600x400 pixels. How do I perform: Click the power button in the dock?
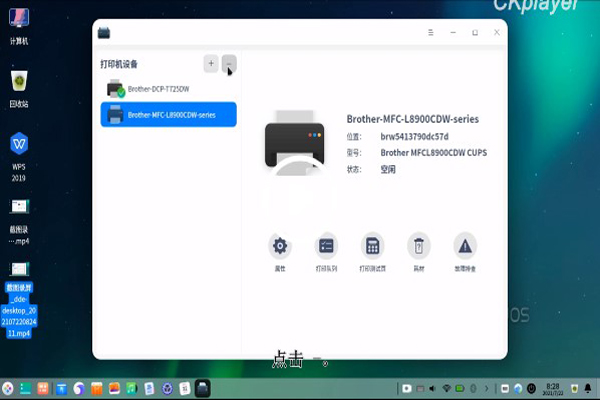click(532, 389)
